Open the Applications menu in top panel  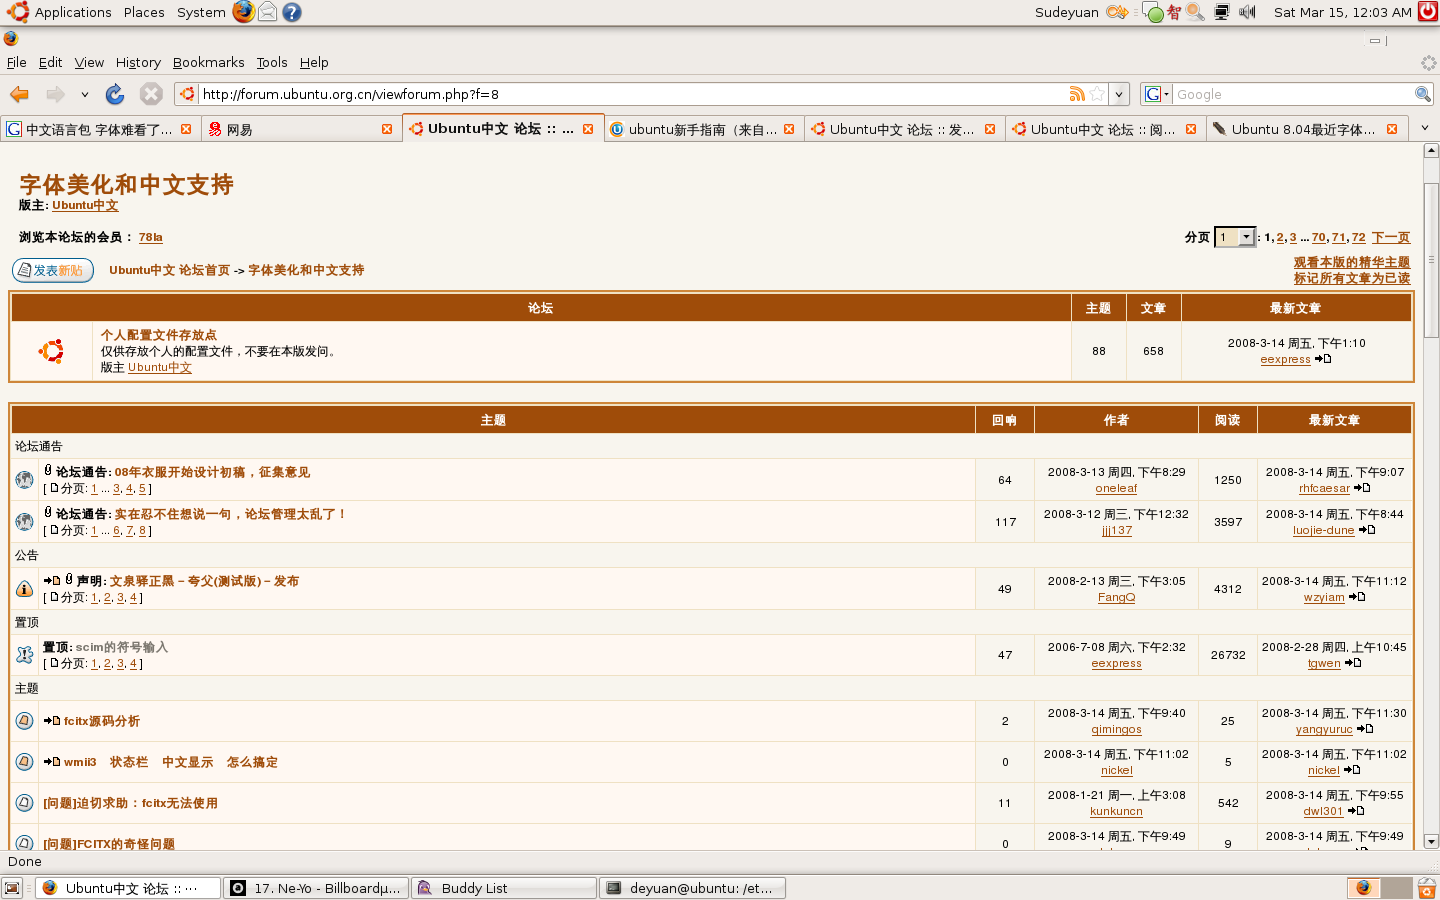(x=73, y=12)
